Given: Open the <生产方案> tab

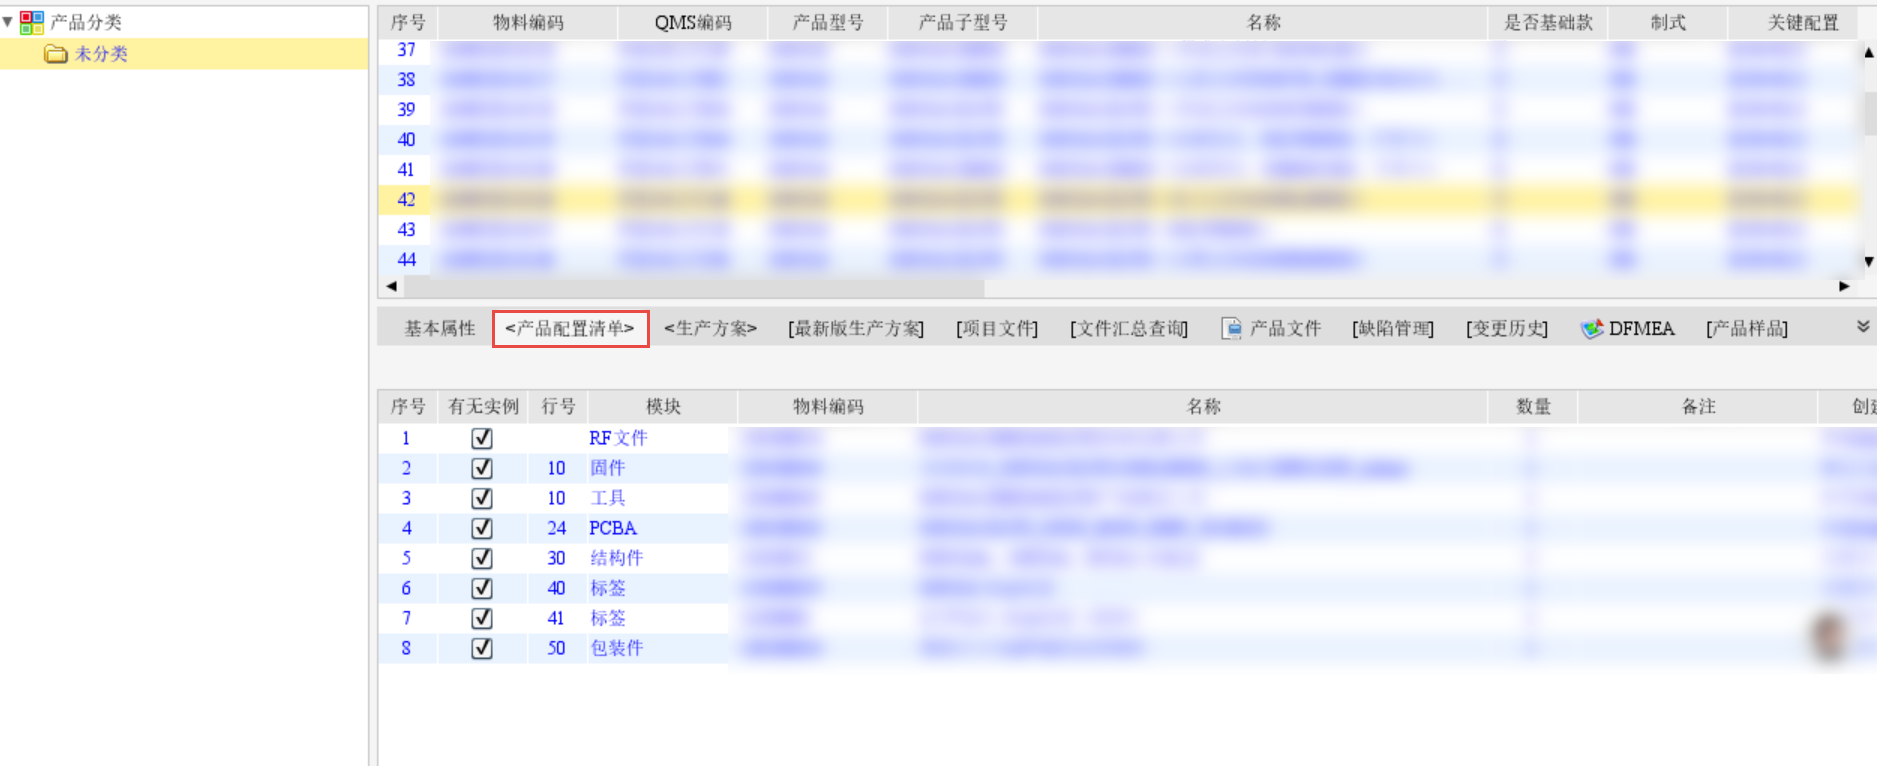Looking at the screenshot, I should point(711,328).
